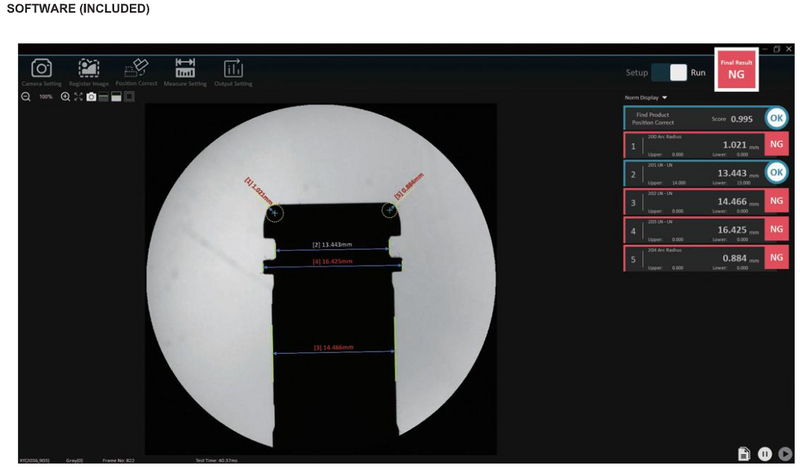Viewport: 800px width, 471px height.
Task: Click the save report document icon
Action: click(x=744, y=453)
